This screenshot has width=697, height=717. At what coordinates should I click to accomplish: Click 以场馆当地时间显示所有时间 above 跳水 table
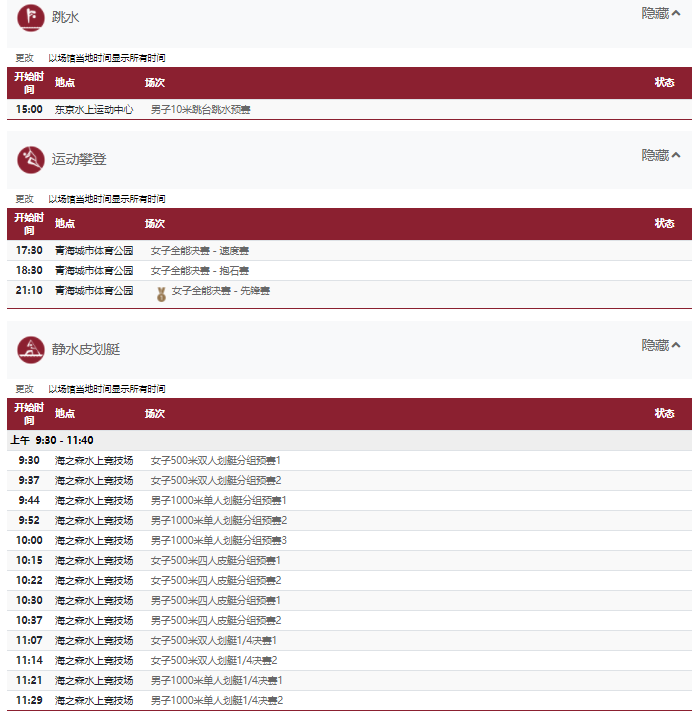[107, 58]
